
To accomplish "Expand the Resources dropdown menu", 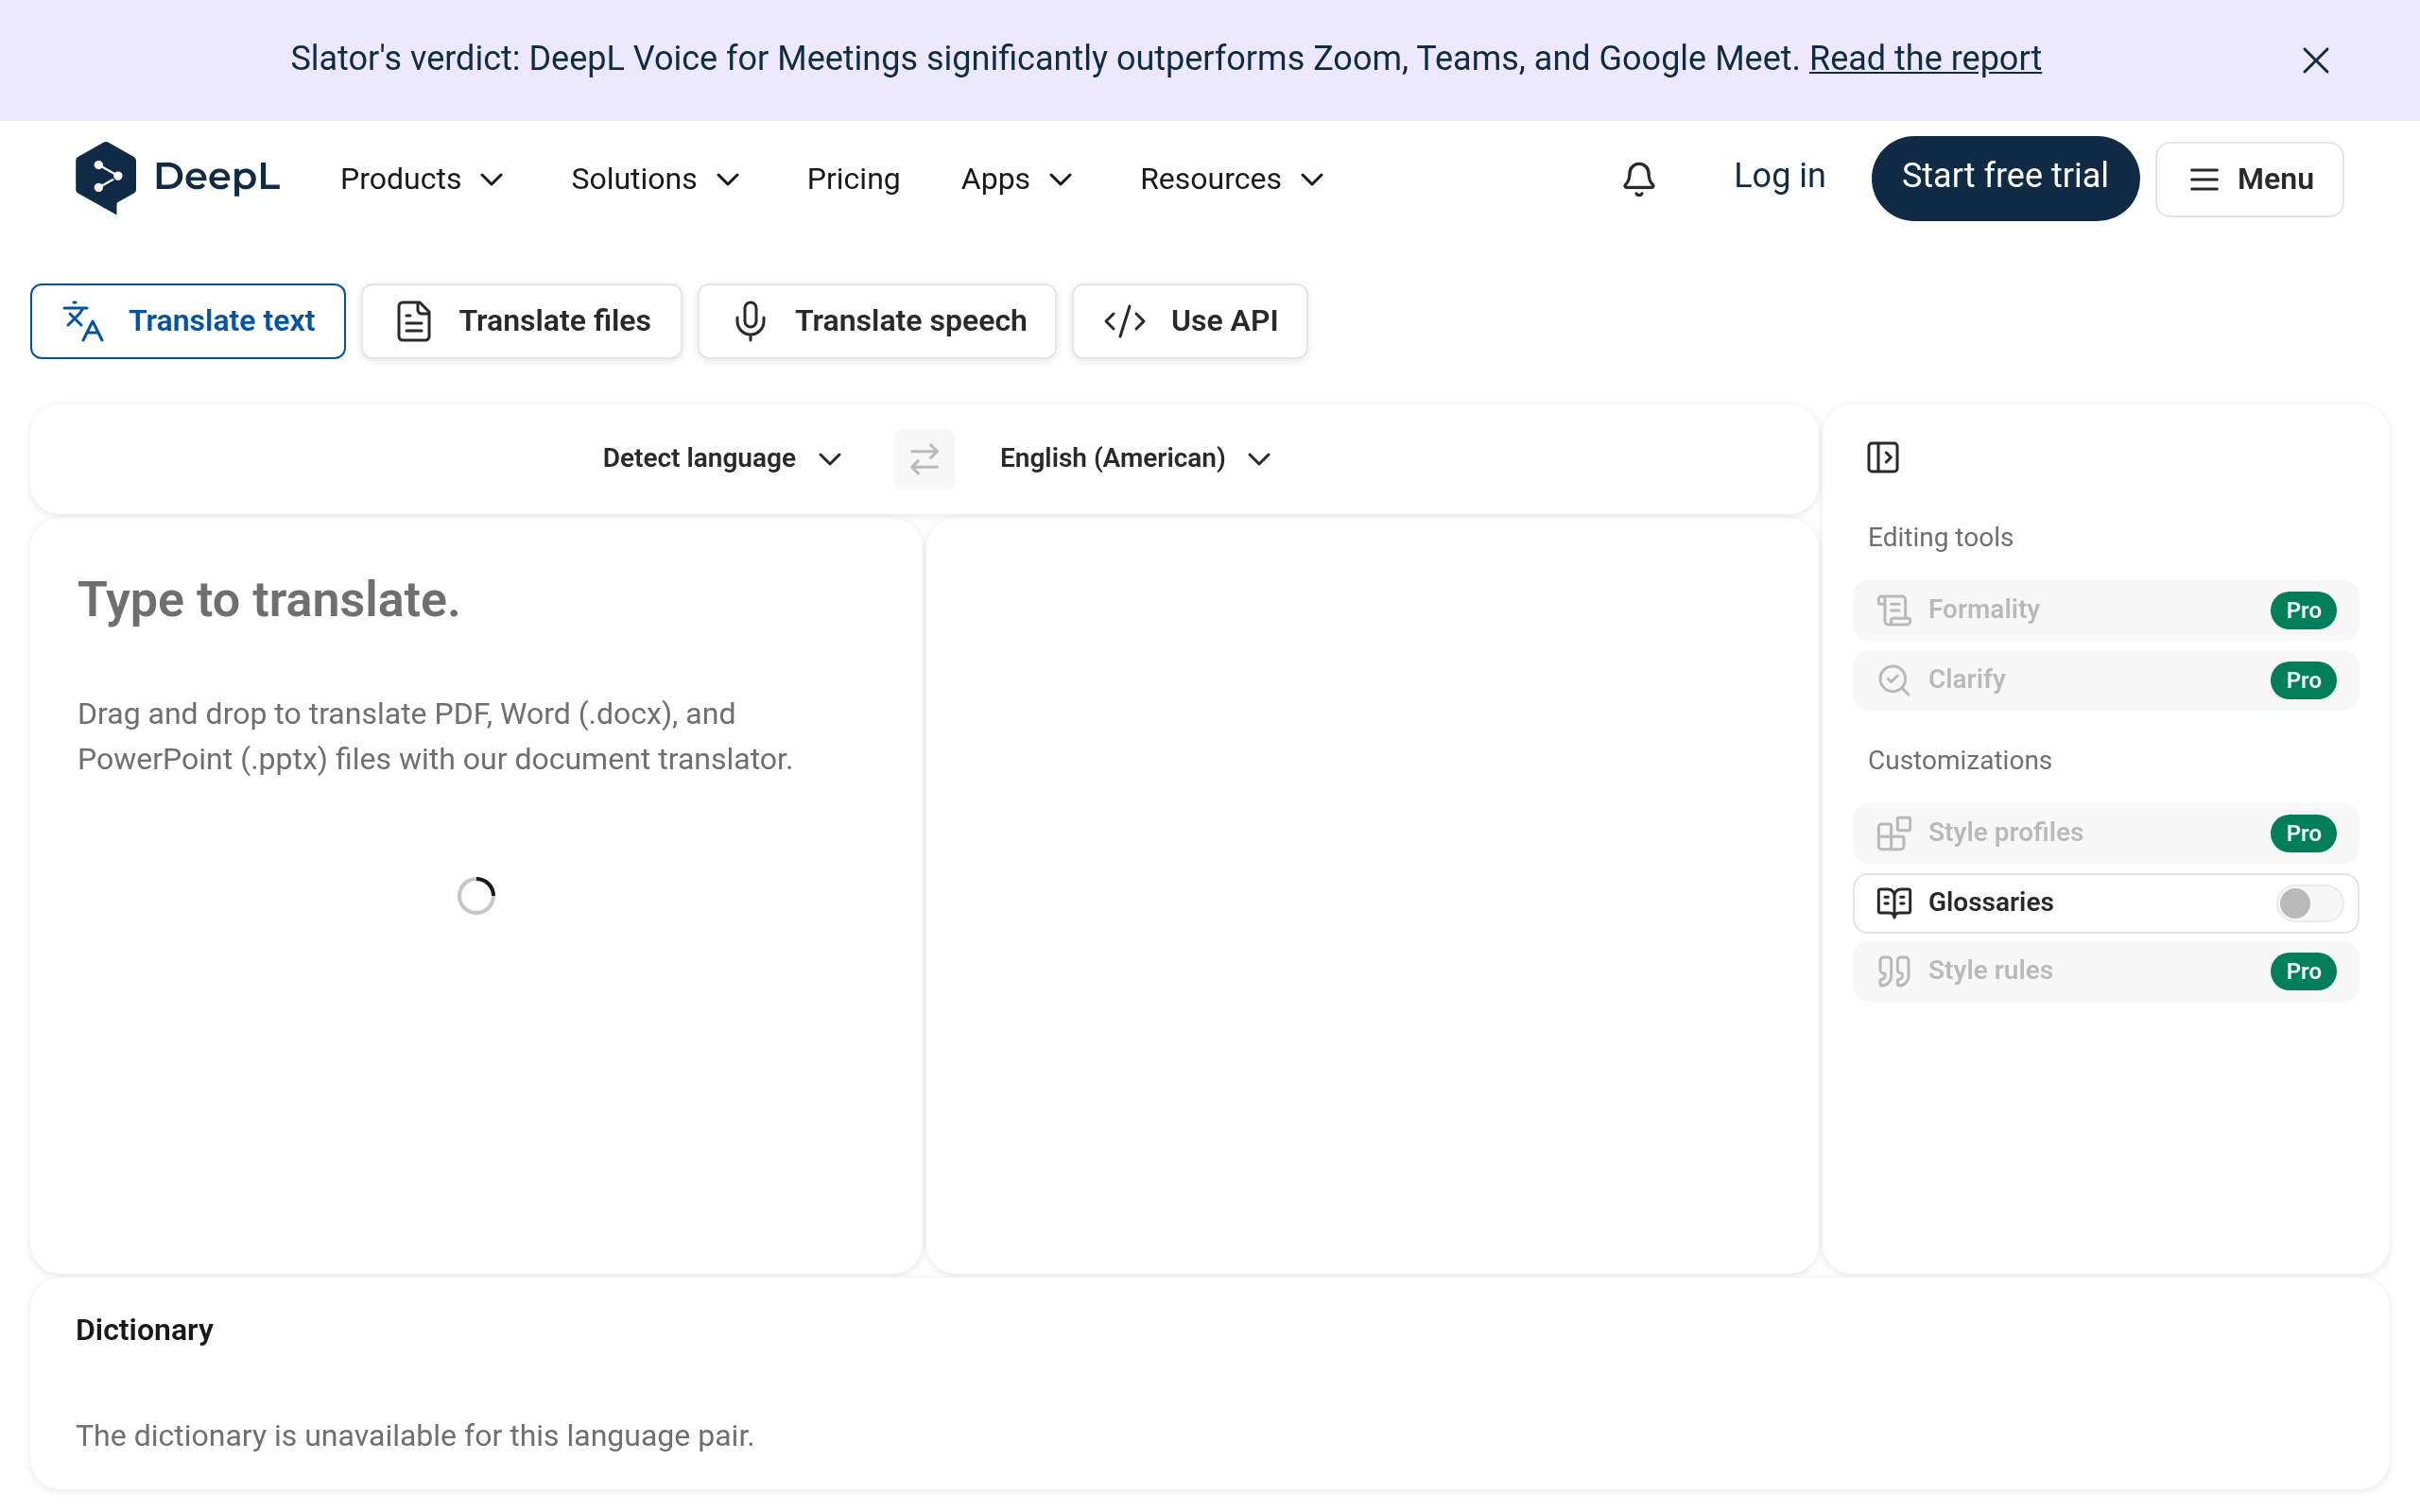I will pyautogui.click(x=1232, y=179).
